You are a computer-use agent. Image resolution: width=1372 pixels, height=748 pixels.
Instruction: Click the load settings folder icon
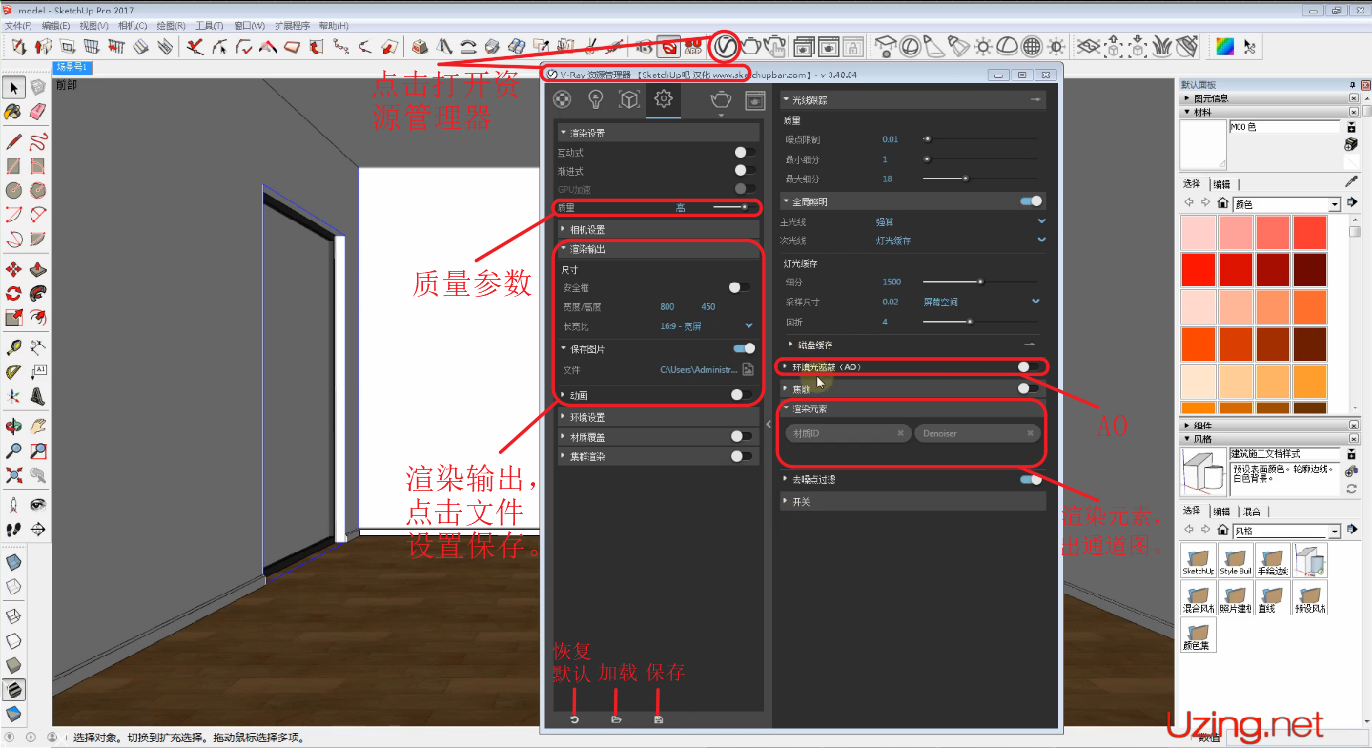pyautogui.click(x=616, y=720)
